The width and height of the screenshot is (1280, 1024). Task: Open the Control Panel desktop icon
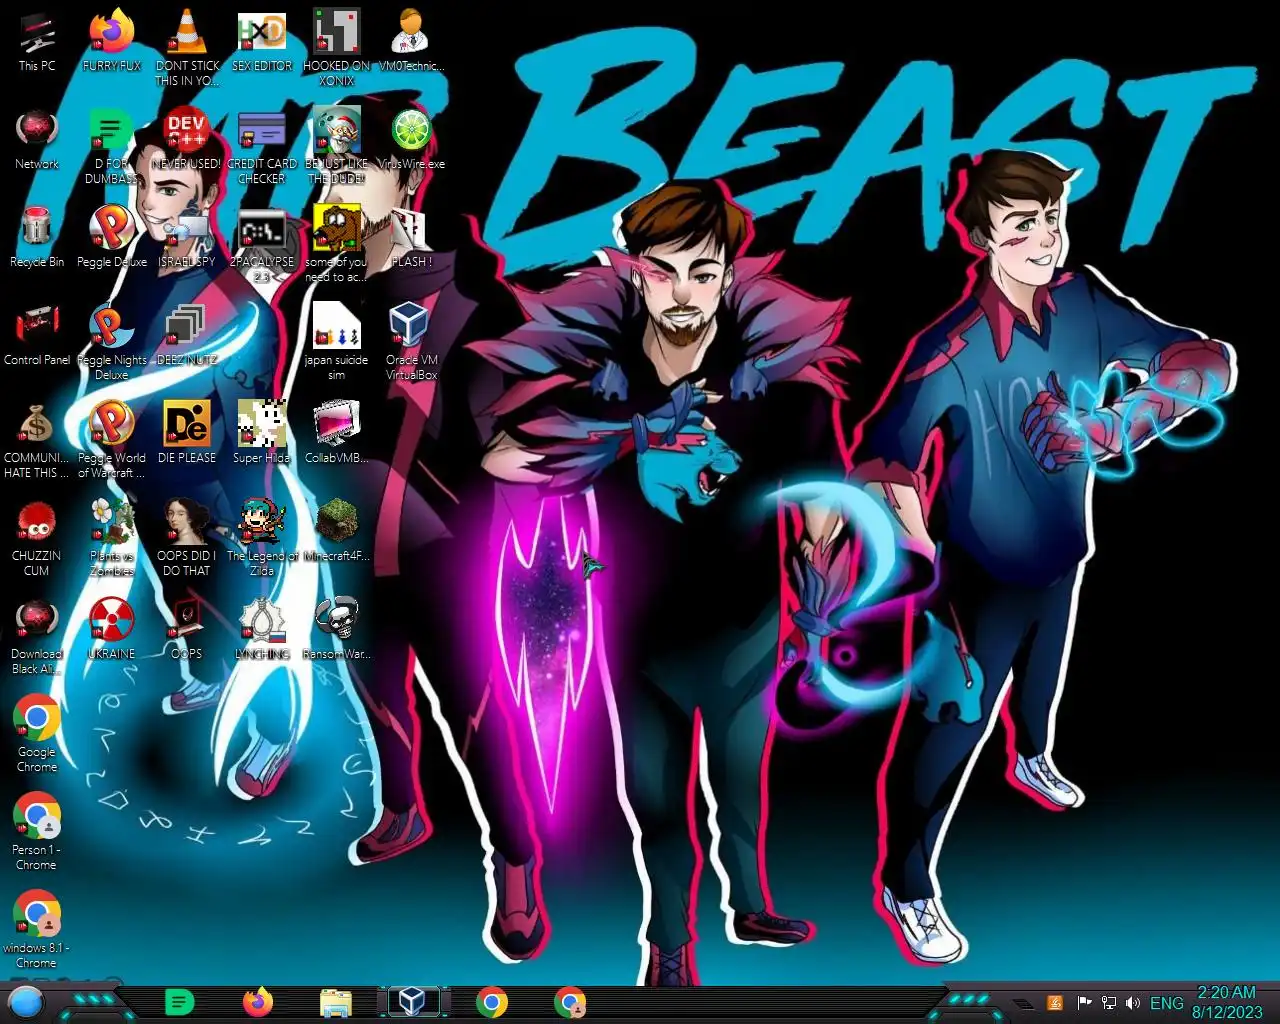[x=37, y=334]
